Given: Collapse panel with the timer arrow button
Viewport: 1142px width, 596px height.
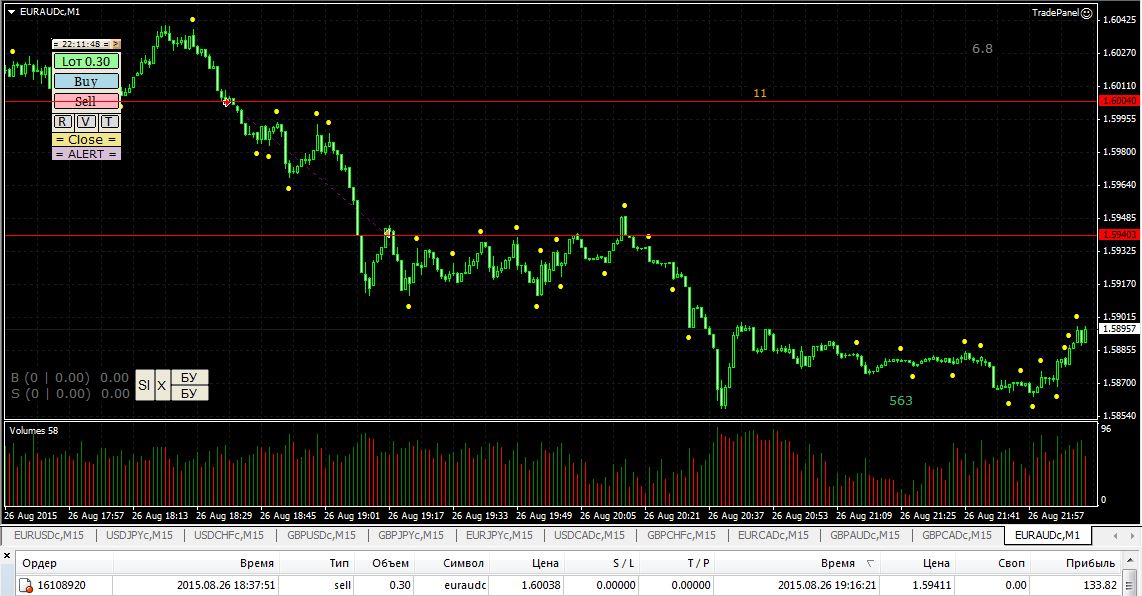Looking at the screenshot, I should click(115, 44).
